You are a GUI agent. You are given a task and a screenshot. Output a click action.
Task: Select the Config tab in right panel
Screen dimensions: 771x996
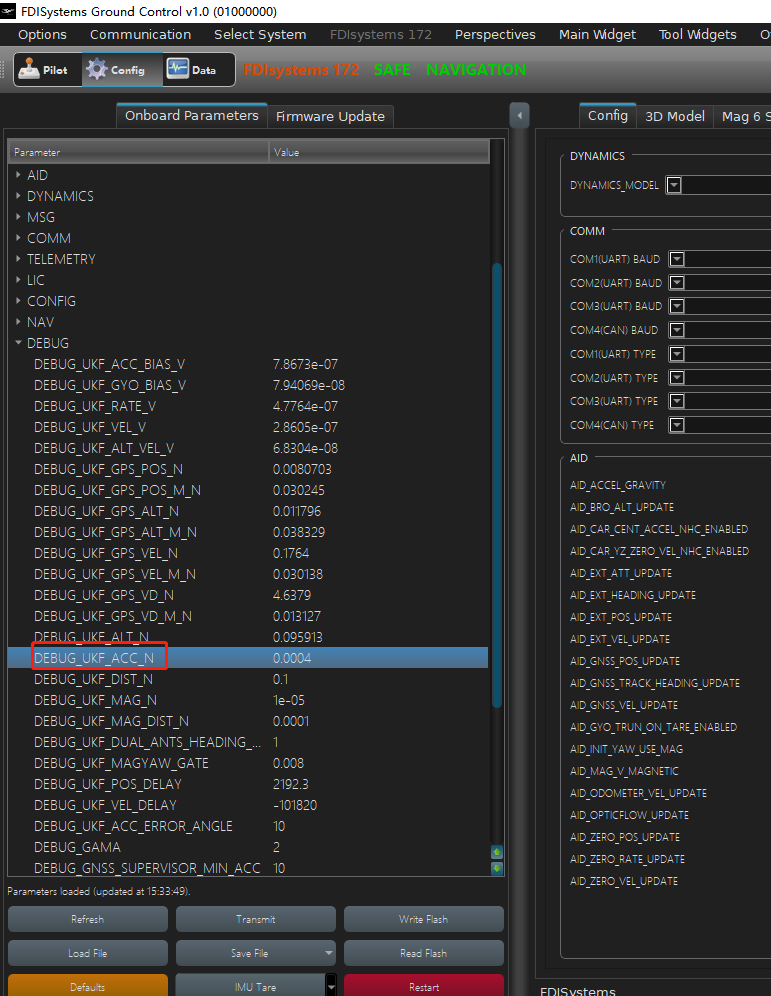[x=608, y=116]
